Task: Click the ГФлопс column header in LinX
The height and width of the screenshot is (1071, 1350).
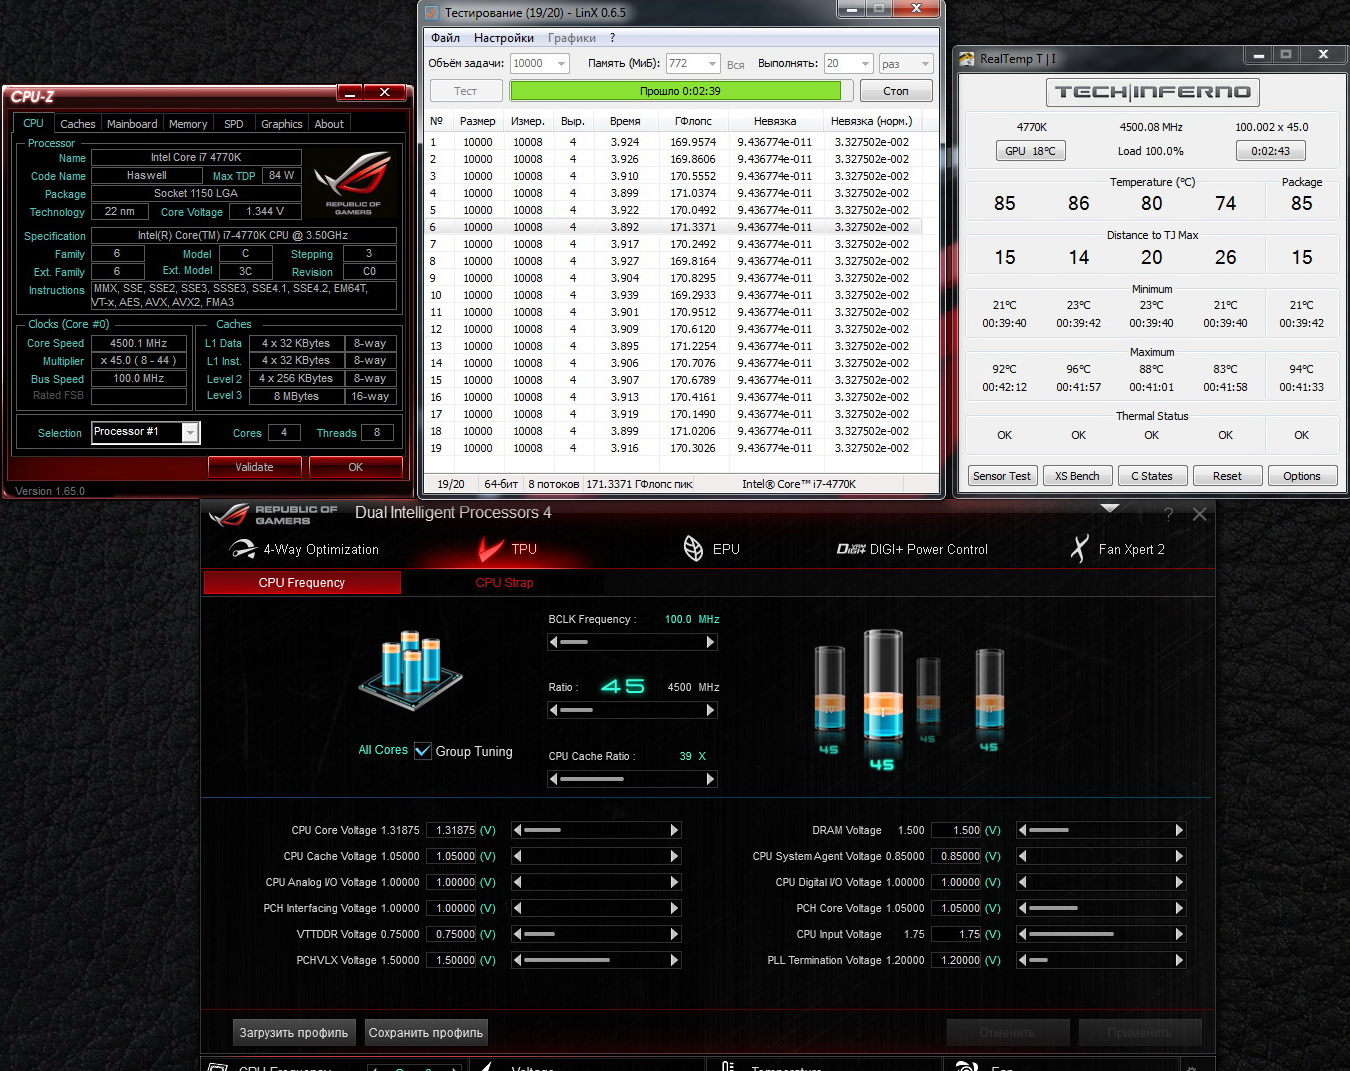Action: pyautogui.click(x=694, y=121)
